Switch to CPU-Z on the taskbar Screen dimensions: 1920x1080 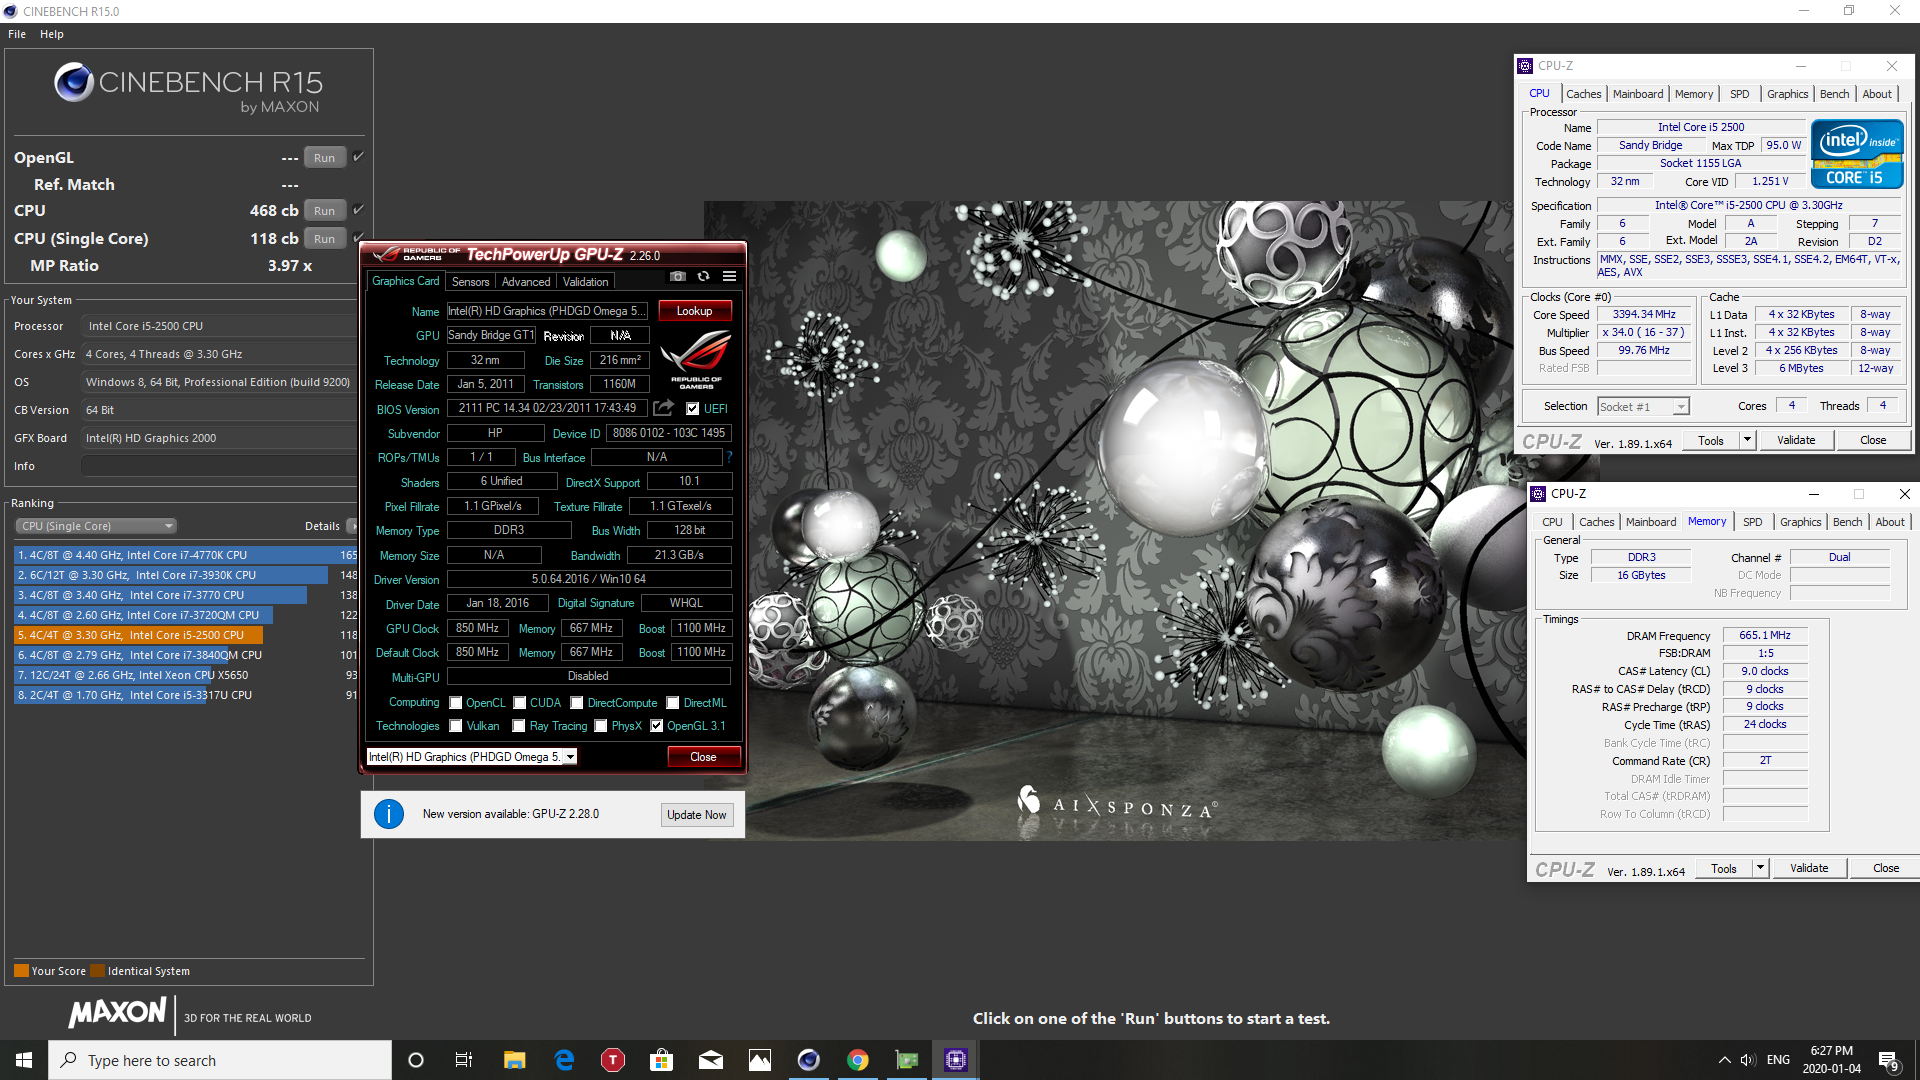tap(956, 1060)
